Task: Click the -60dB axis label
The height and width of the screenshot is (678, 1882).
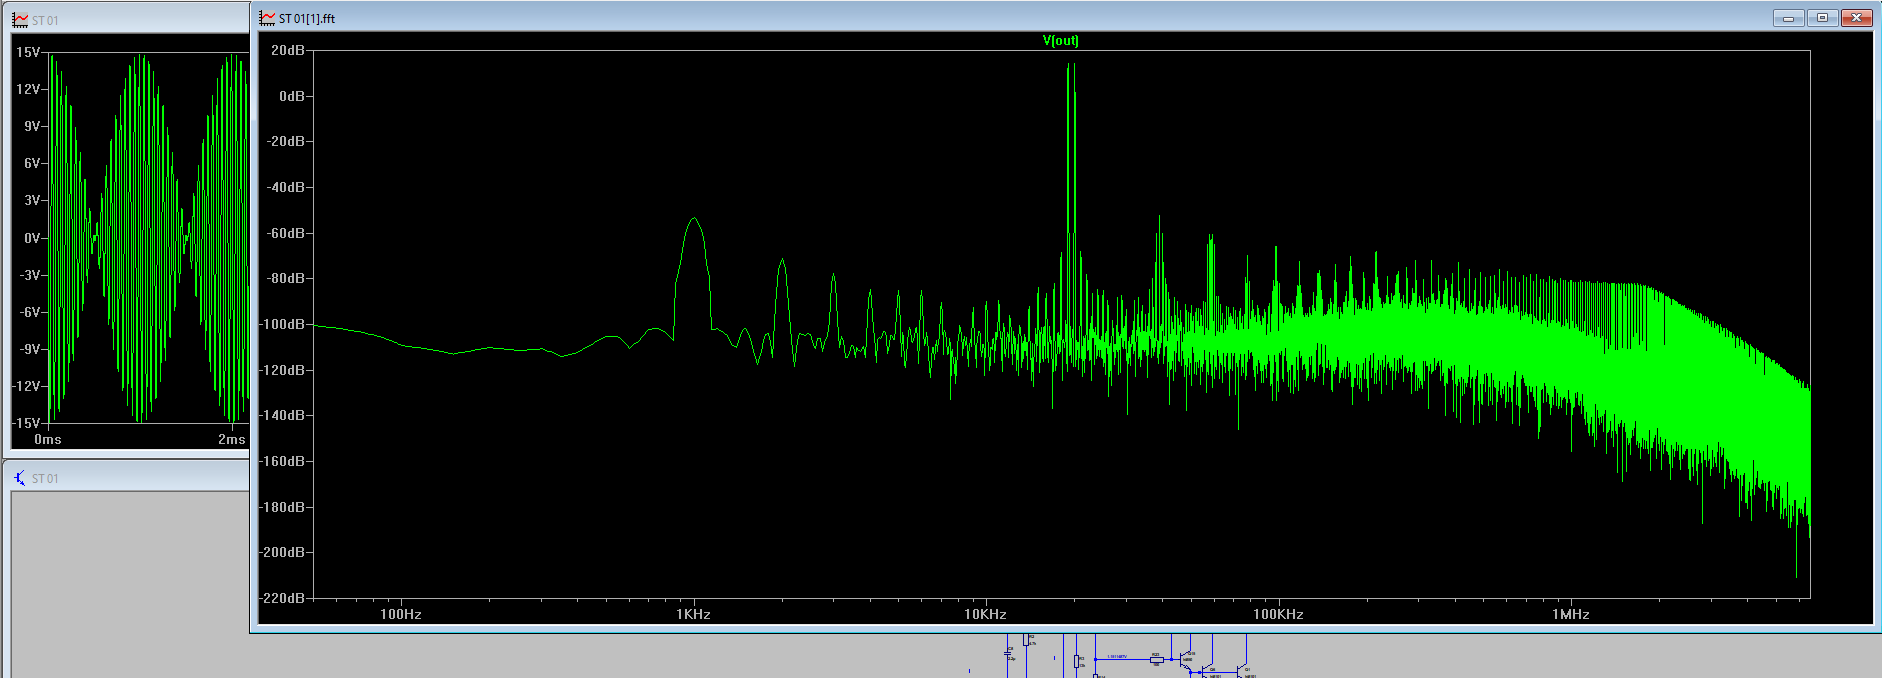Action: click(x=286, y=233)
